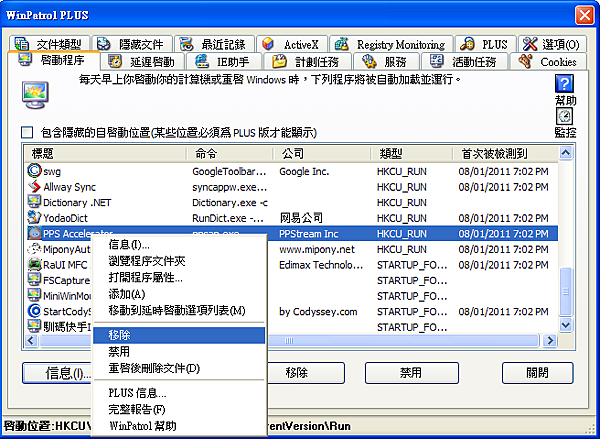
Task: Click the PLUS key icon
Action: pos(467,44)
